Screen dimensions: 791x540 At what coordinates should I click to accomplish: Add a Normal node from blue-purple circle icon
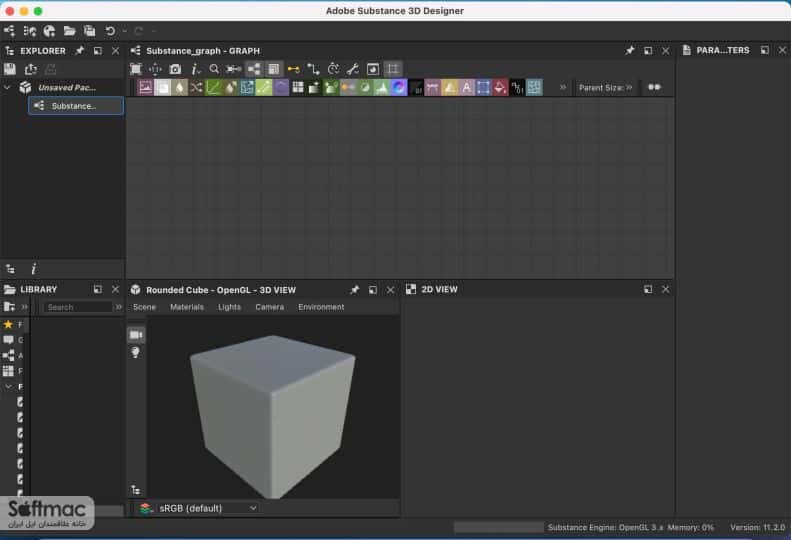pyautogui.click(x=399, y=87)
